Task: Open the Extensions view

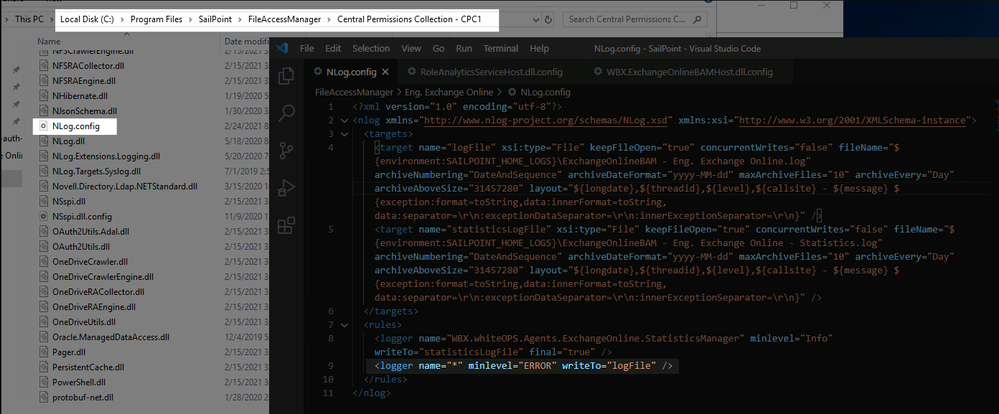Action: (x=285, y=225)
